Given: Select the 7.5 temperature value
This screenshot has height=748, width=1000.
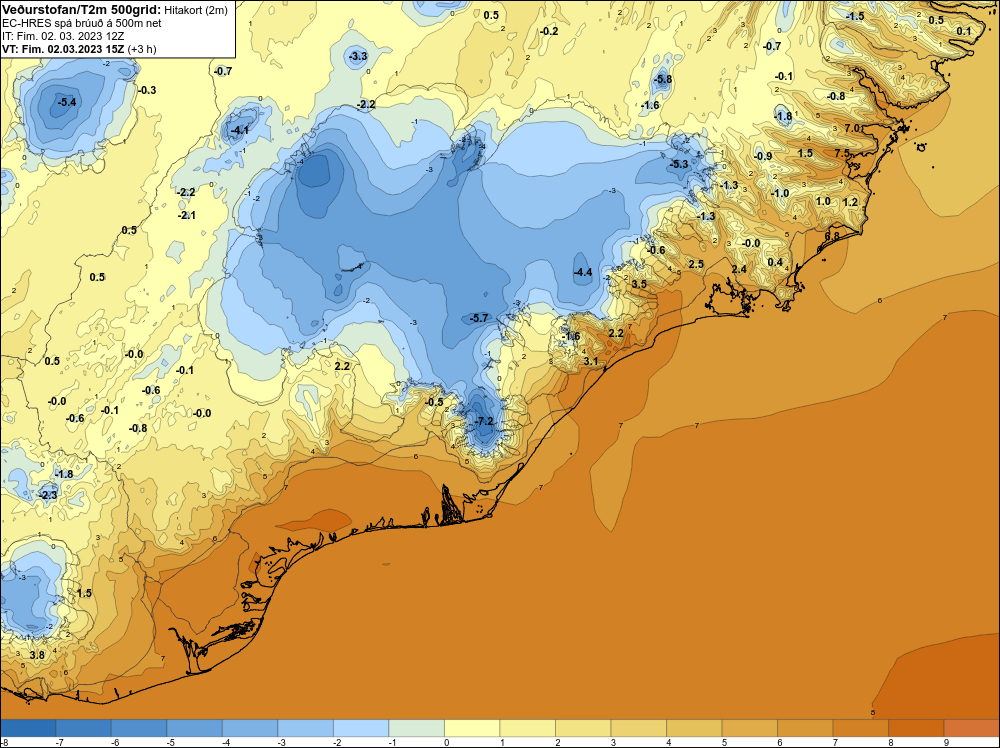Looking at the screenshot, I should (842, 153).
